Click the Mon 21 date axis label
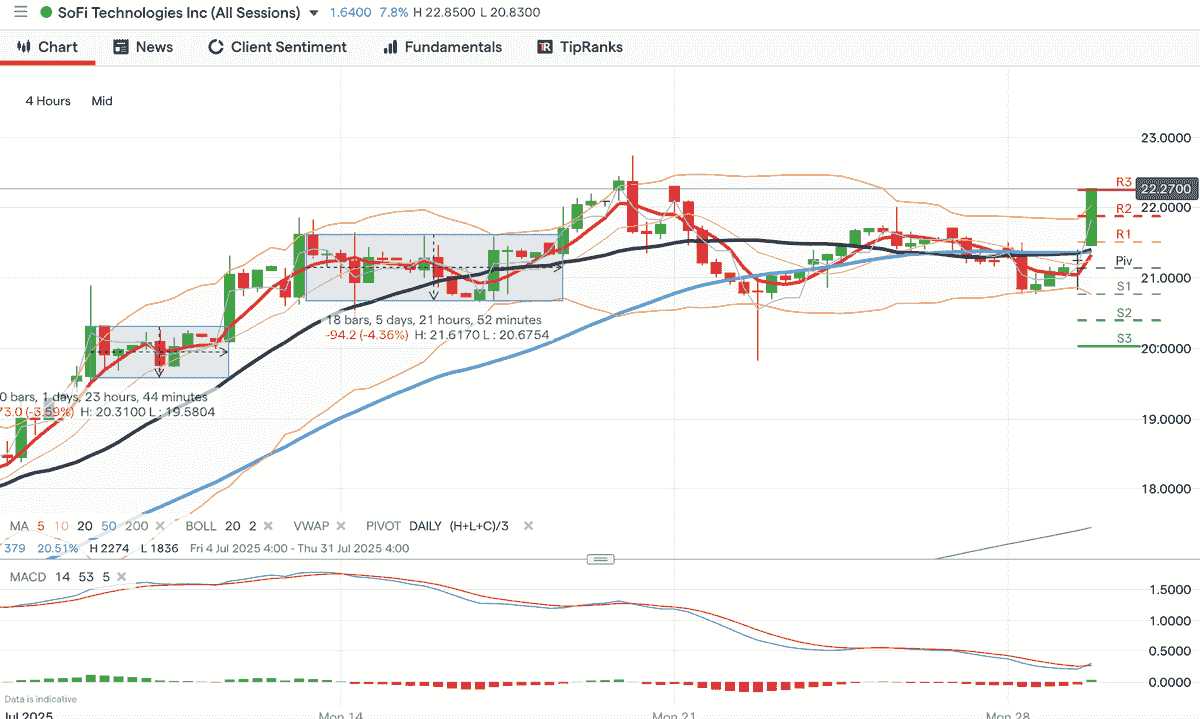 (x=673, y=715)
